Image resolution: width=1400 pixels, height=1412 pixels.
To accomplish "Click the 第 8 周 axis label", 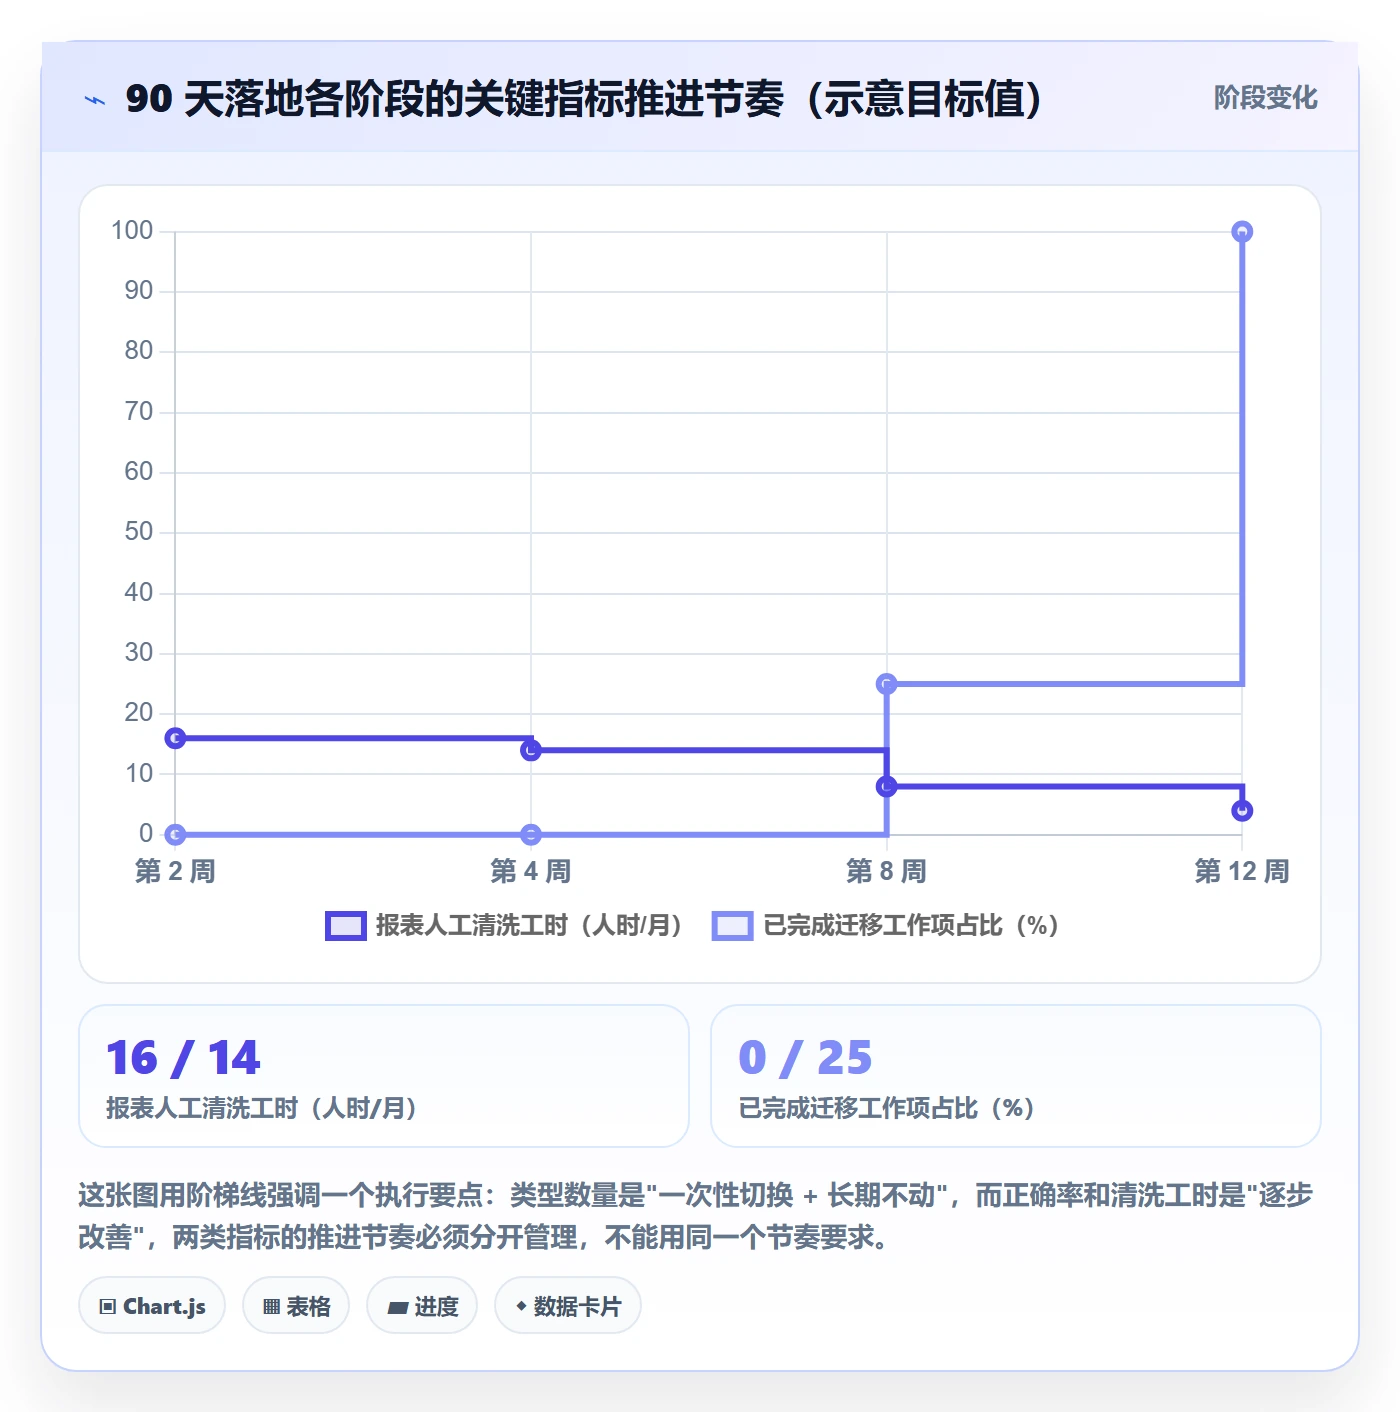I will coord(886,872).
